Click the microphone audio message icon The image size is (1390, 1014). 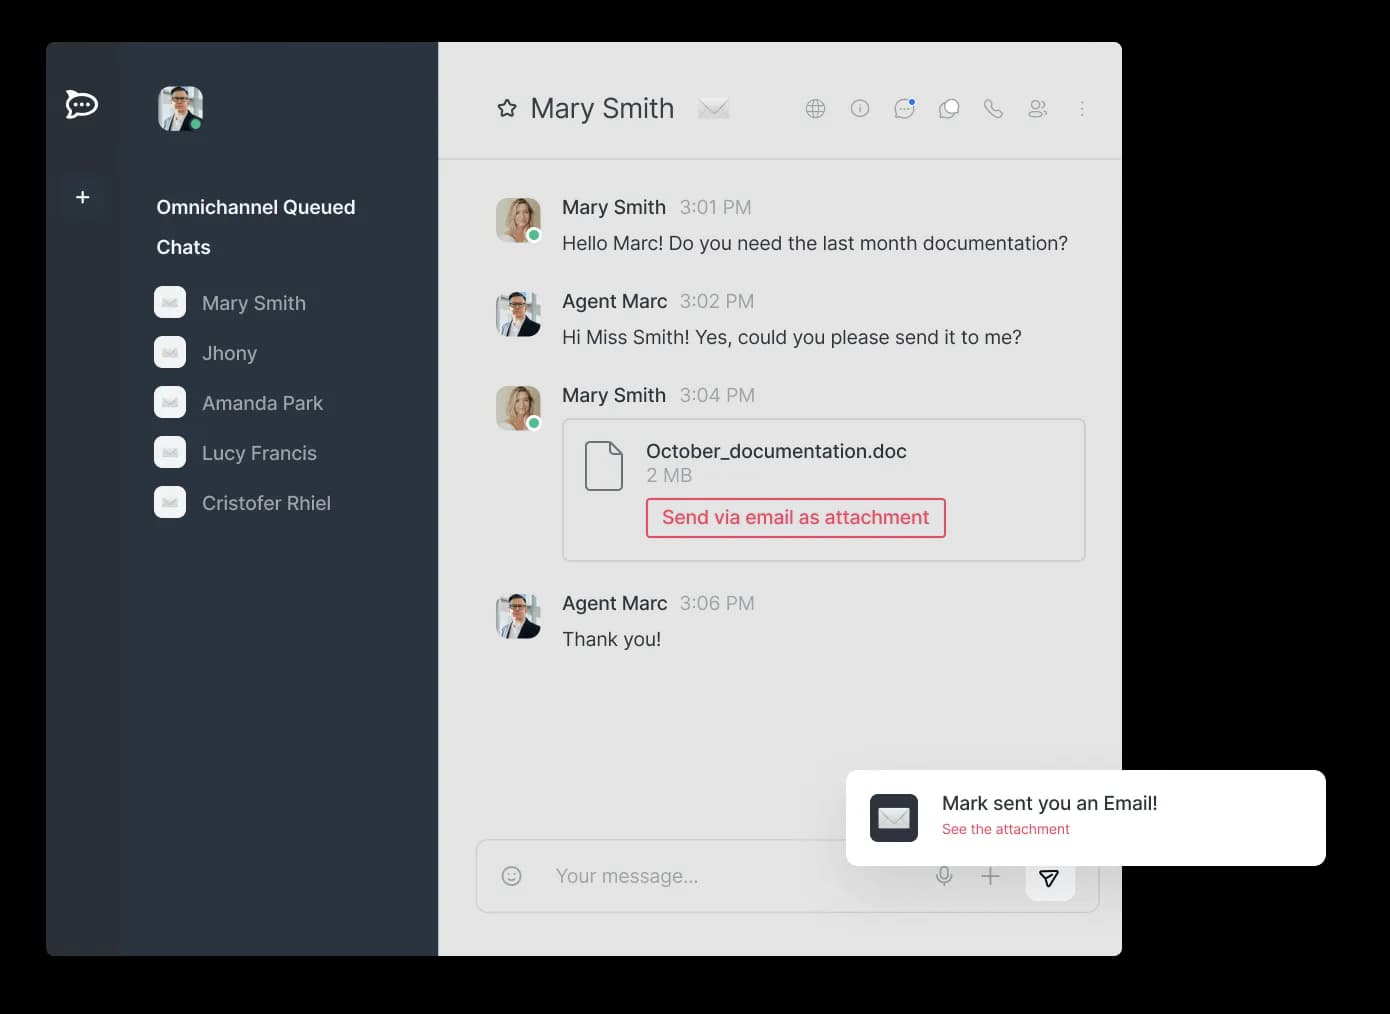pyautogui.click(x=944, y=876)
